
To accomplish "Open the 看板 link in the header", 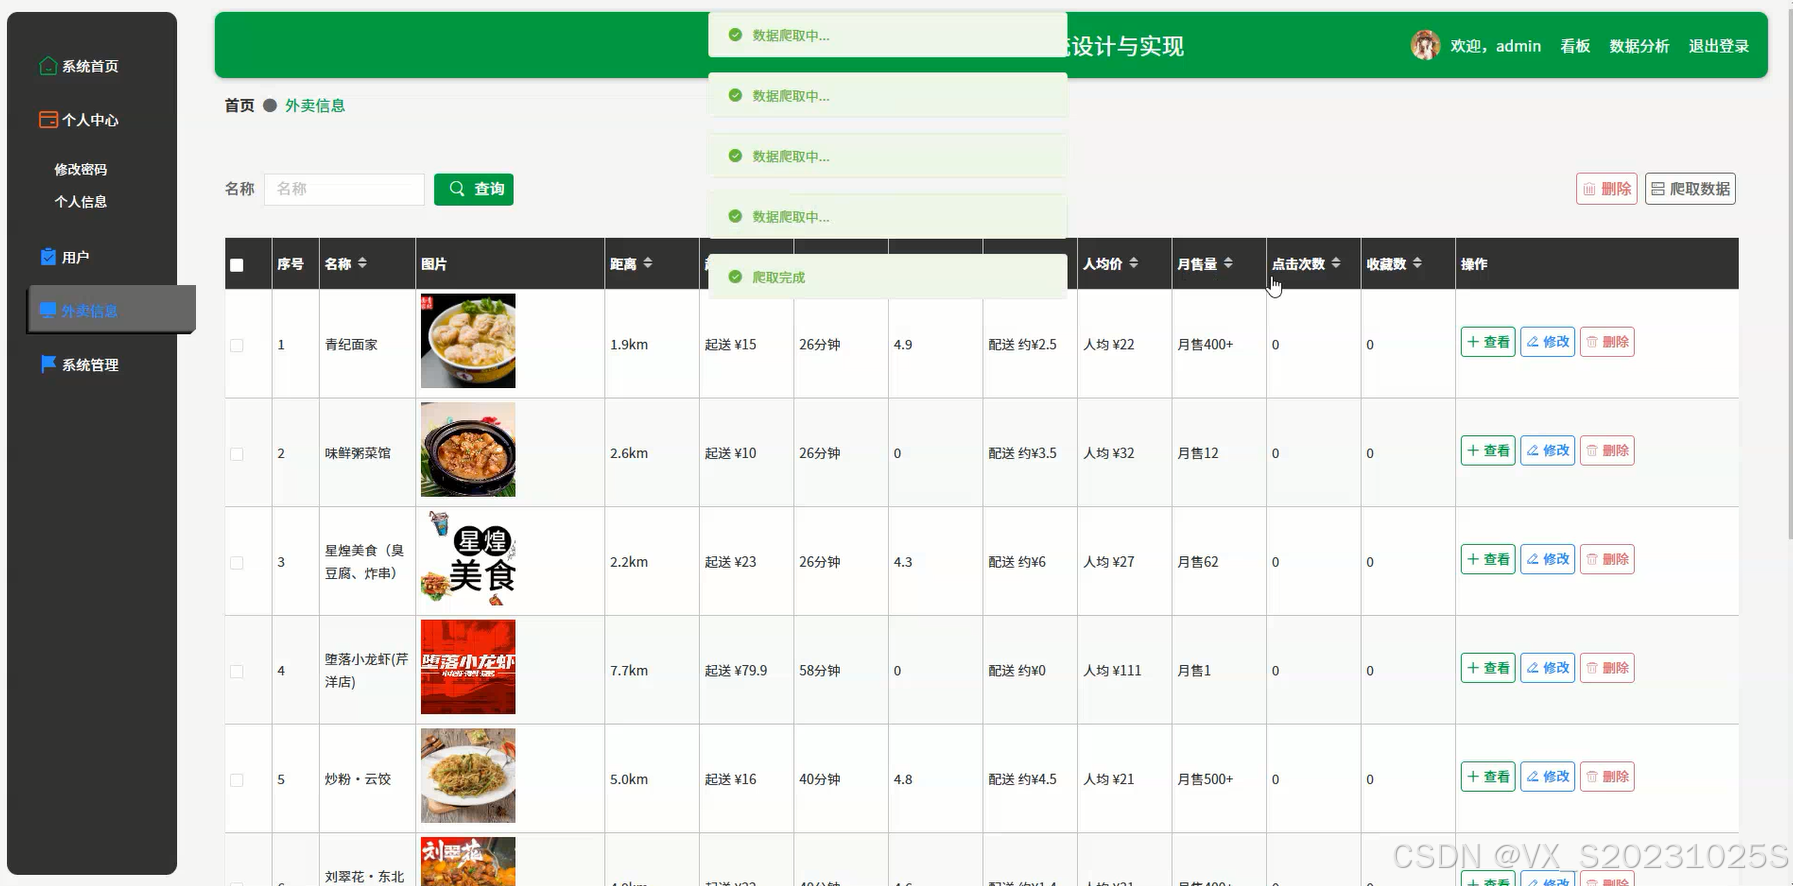I will [x=1575, y=46].
